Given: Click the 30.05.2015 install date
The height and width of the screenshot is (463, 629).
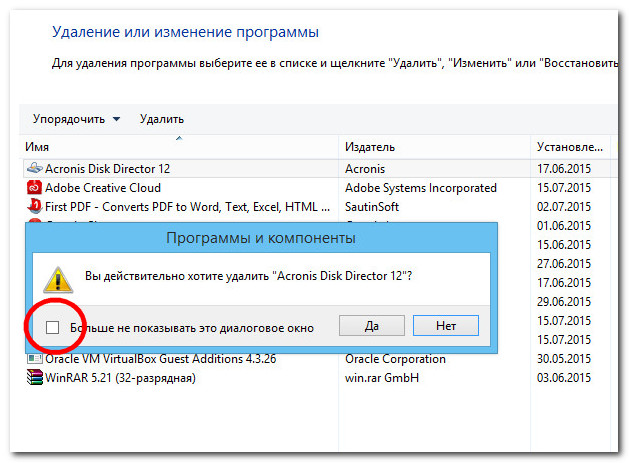Looking at the screenshot, I should point(564,358).
